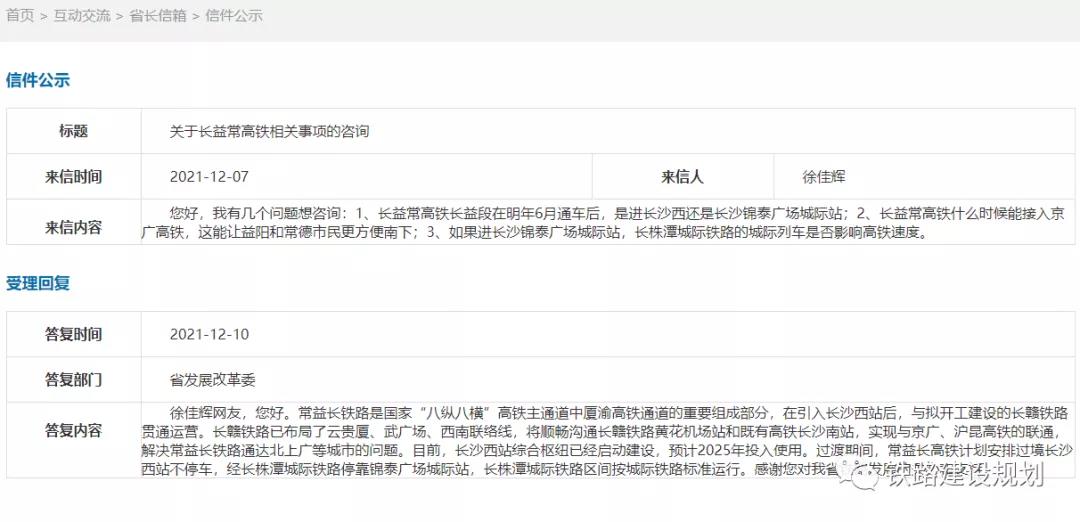Select title text 关于长益常高铁相关事项的咨询
The image size is (1080, 522).
(x=269, y=131)
